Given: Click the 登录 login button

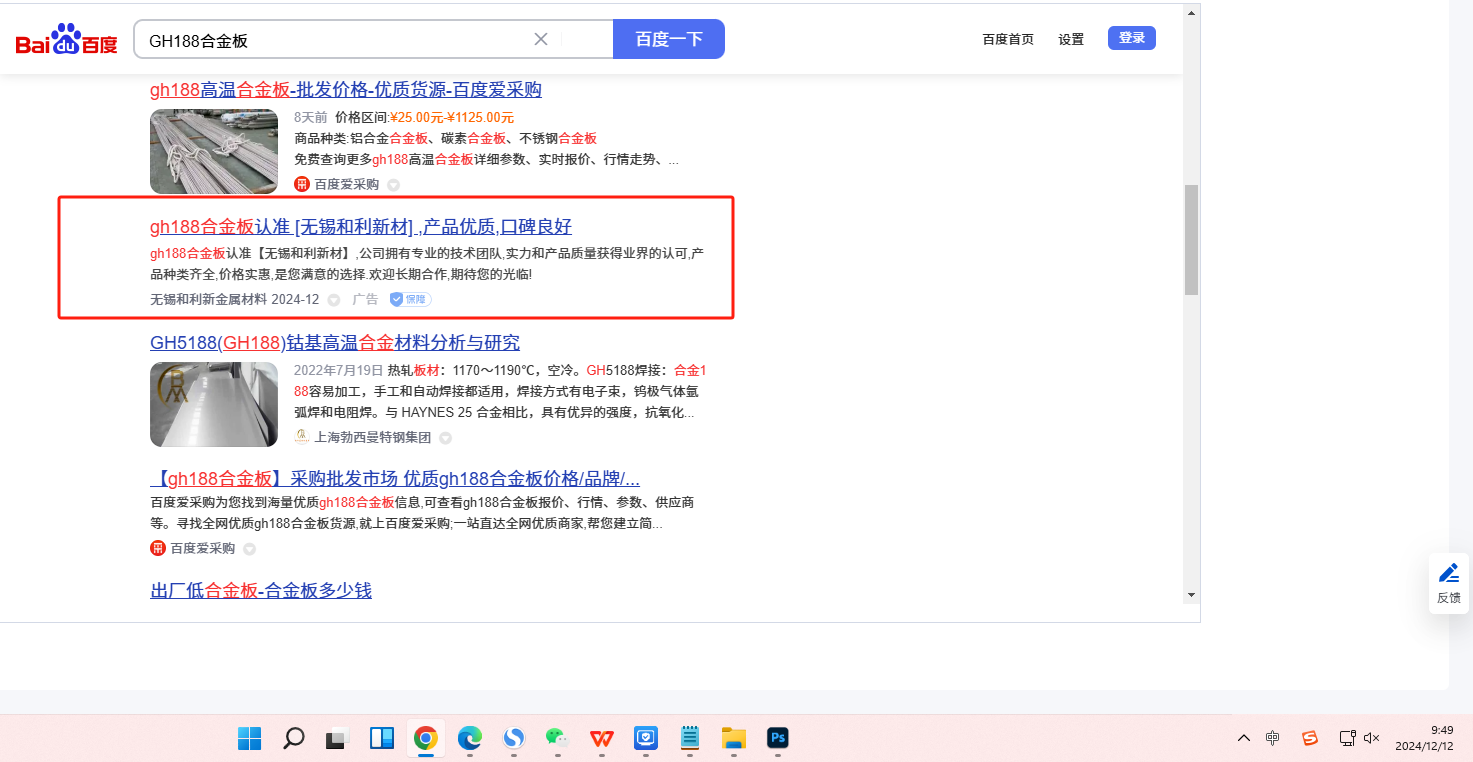Looking at the screenshot, I should pyautogui.click(x=1131, y=38).
